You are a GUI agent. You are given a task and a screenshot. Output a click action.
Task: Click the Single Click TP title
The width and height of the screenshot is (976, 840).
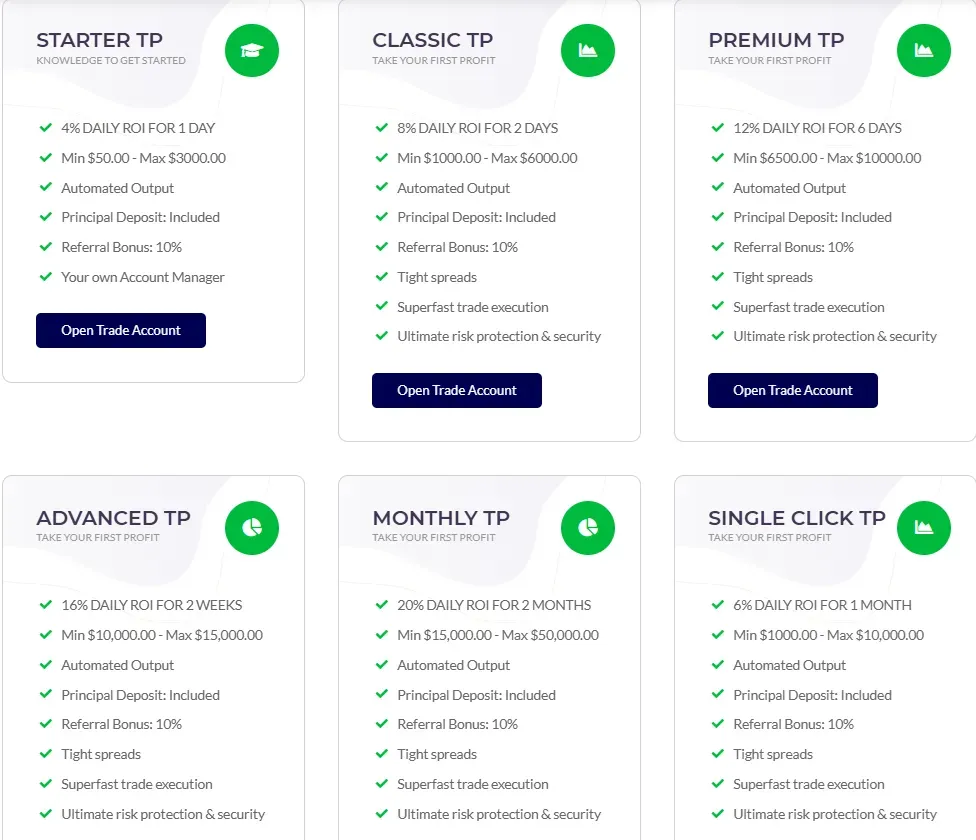[797, 518]
